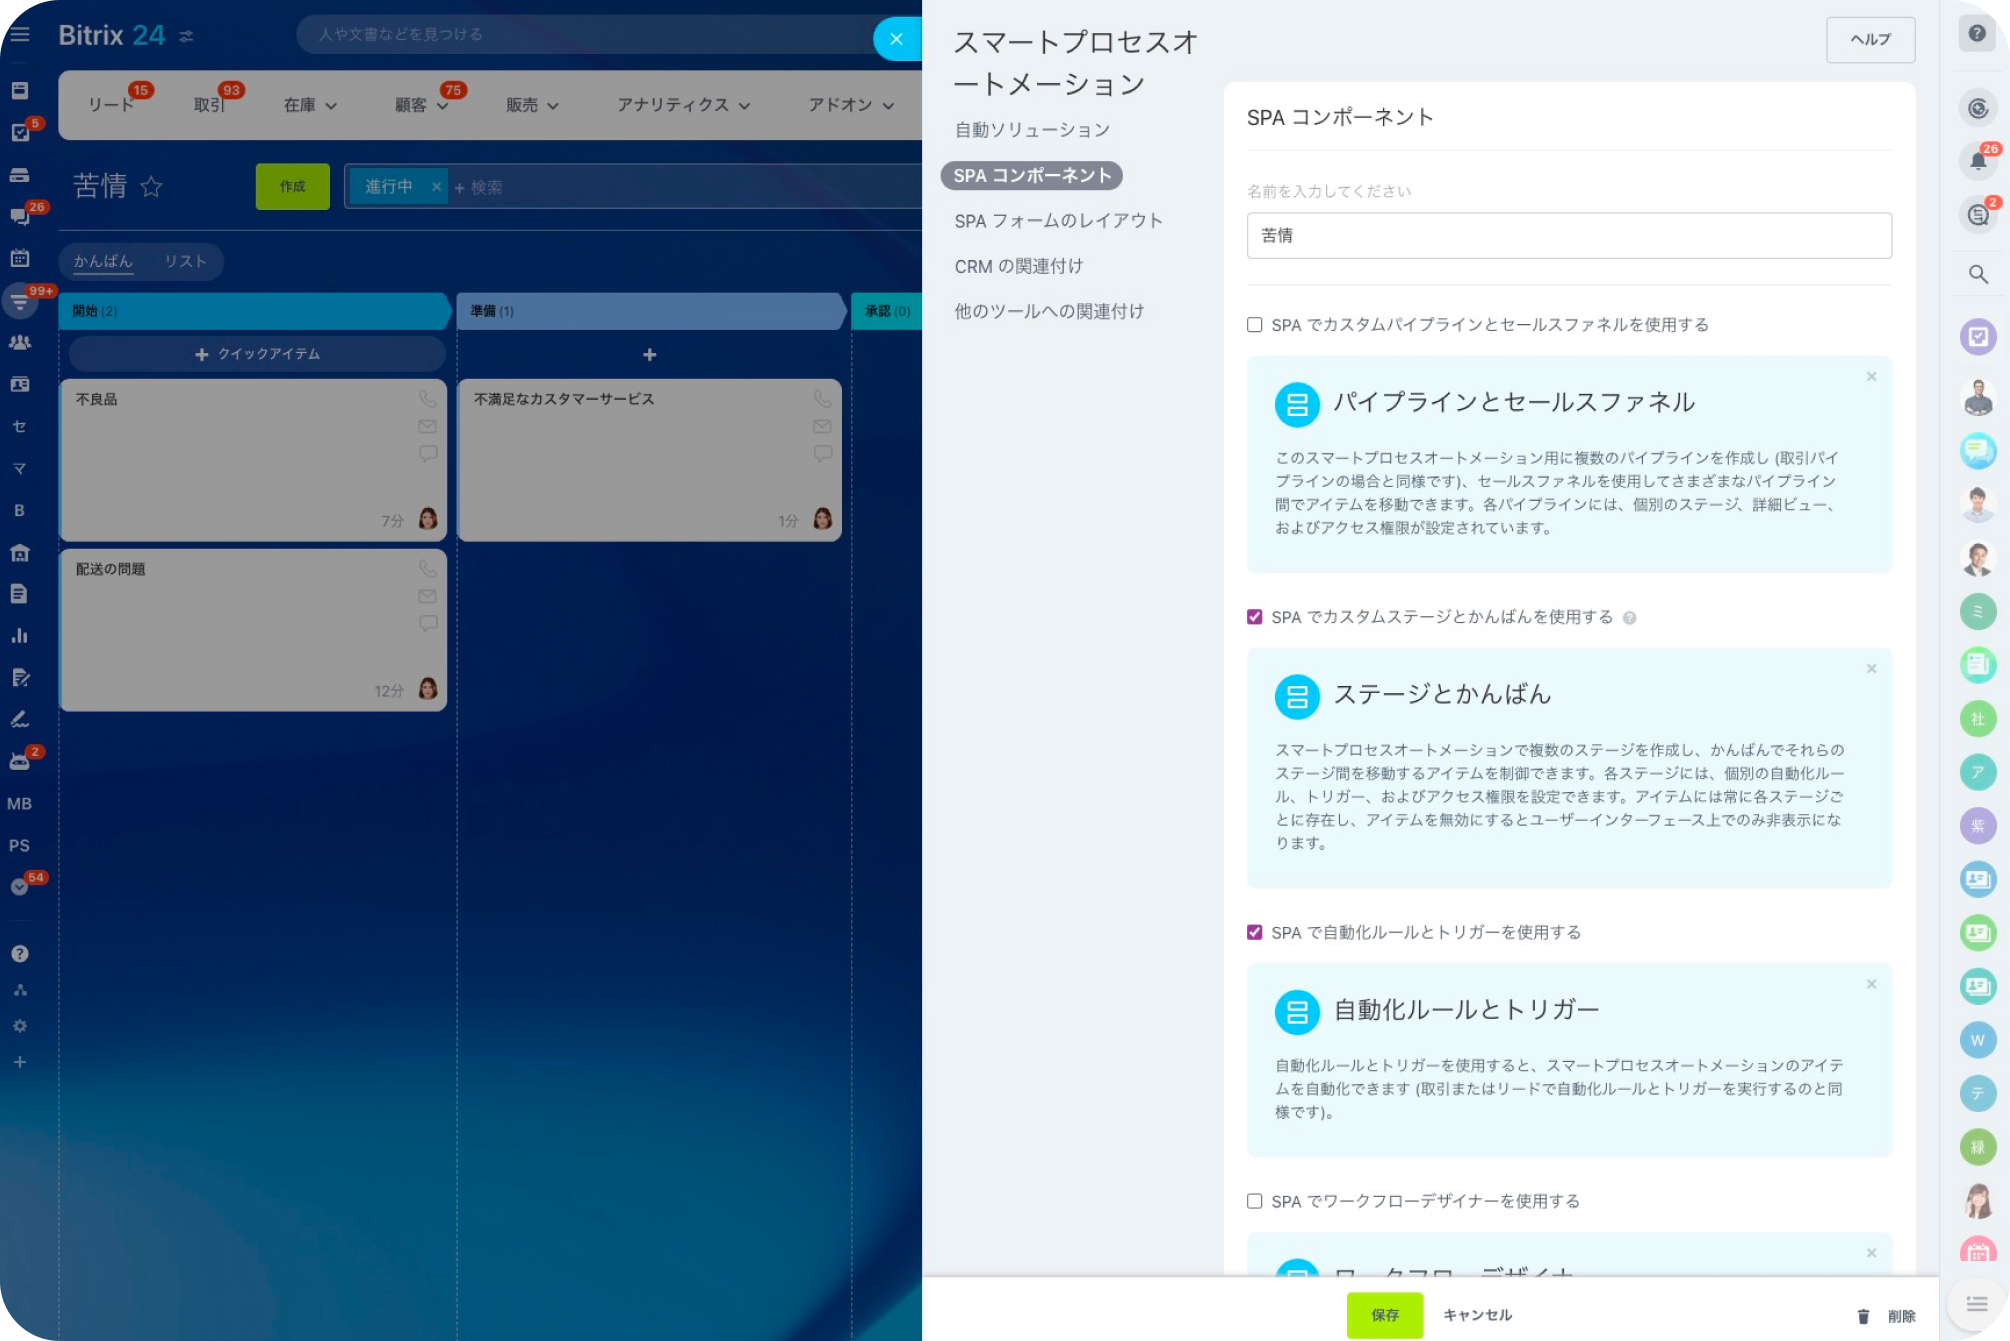Click the calendar icon in left sidebar
Viewport: 2010px width, 1341px height.
point(19,258)
